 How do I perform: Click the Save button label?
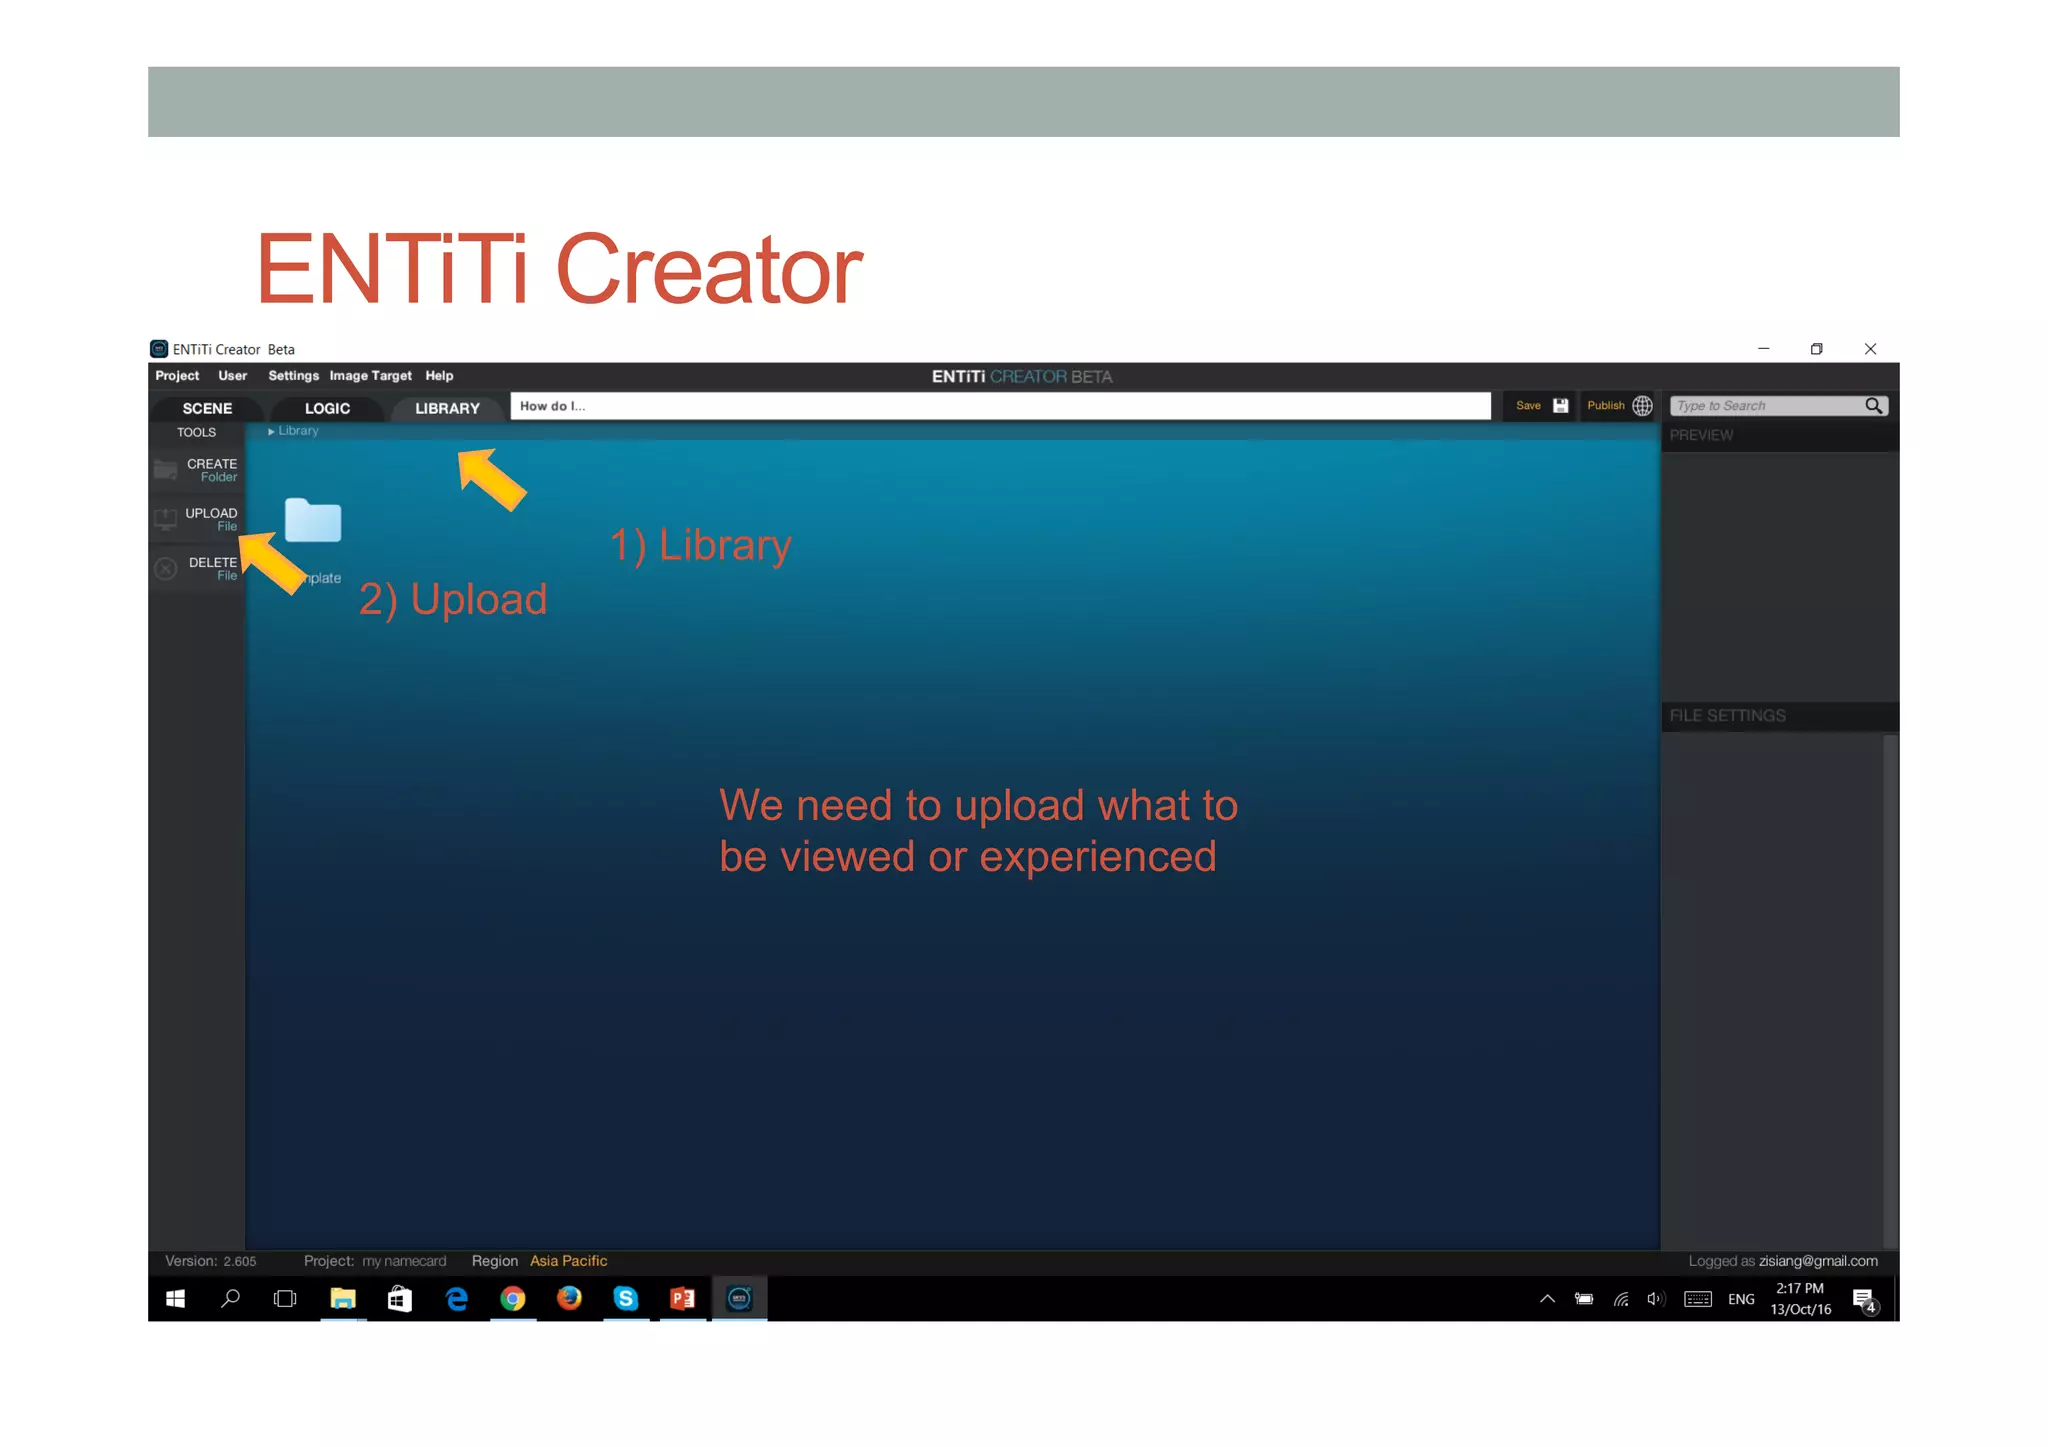click(1528, 405)
